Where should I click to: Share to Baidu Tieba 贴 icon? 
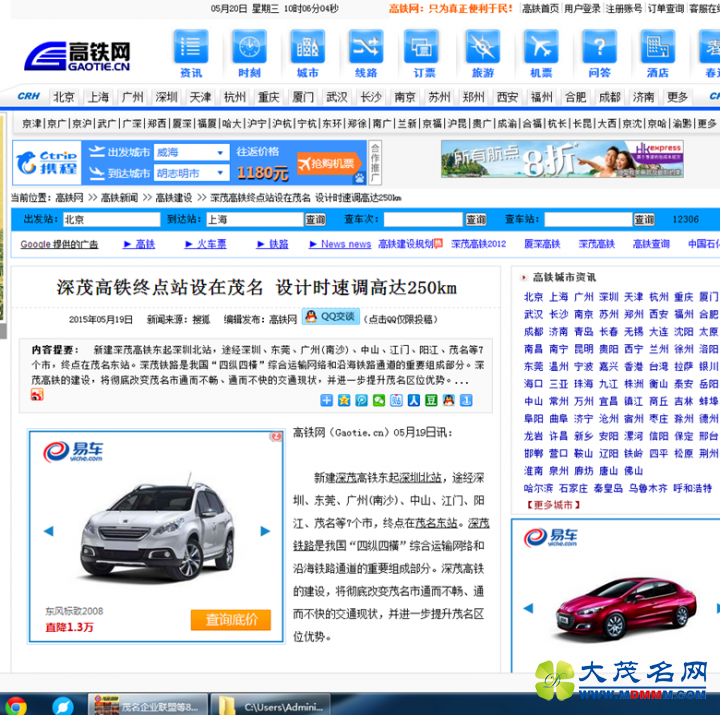[396, 400]
